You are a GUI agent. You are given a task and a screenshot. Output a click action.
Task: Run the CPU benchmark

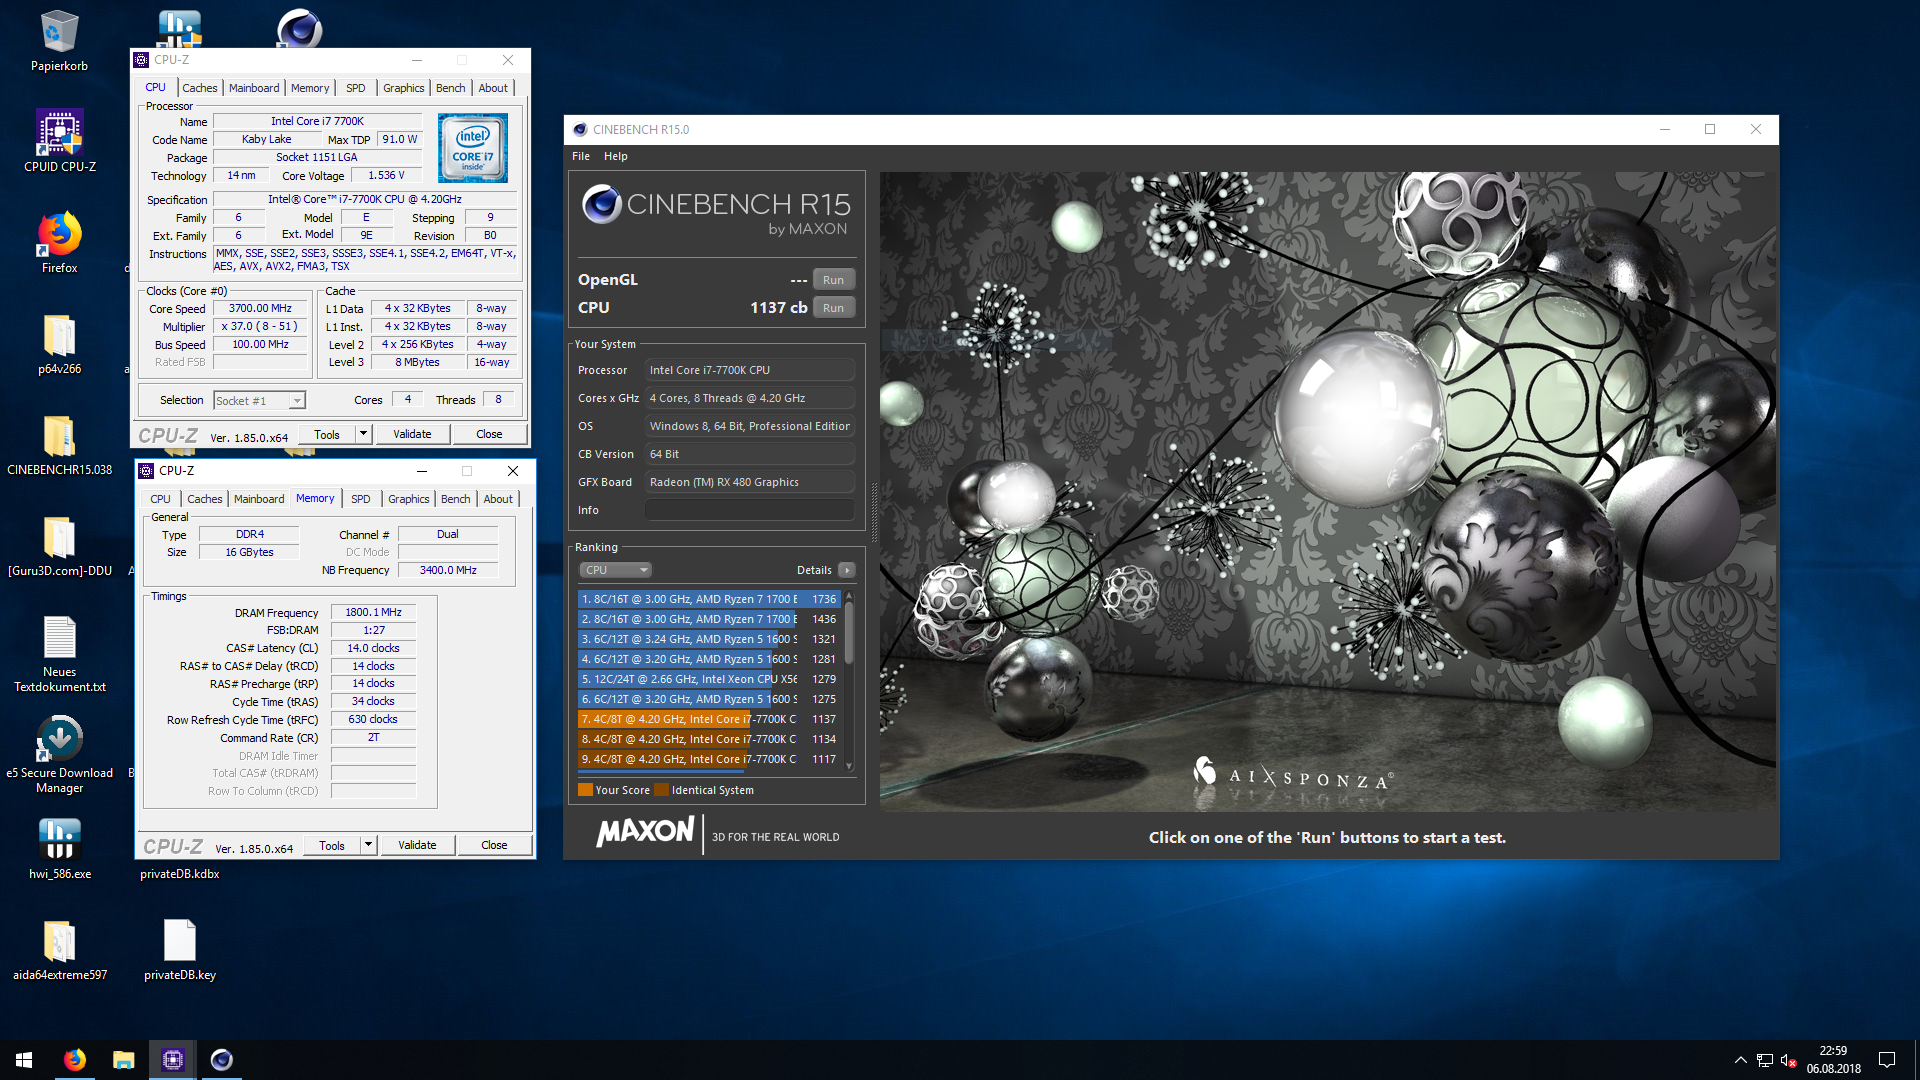click(x=834, y=308)
